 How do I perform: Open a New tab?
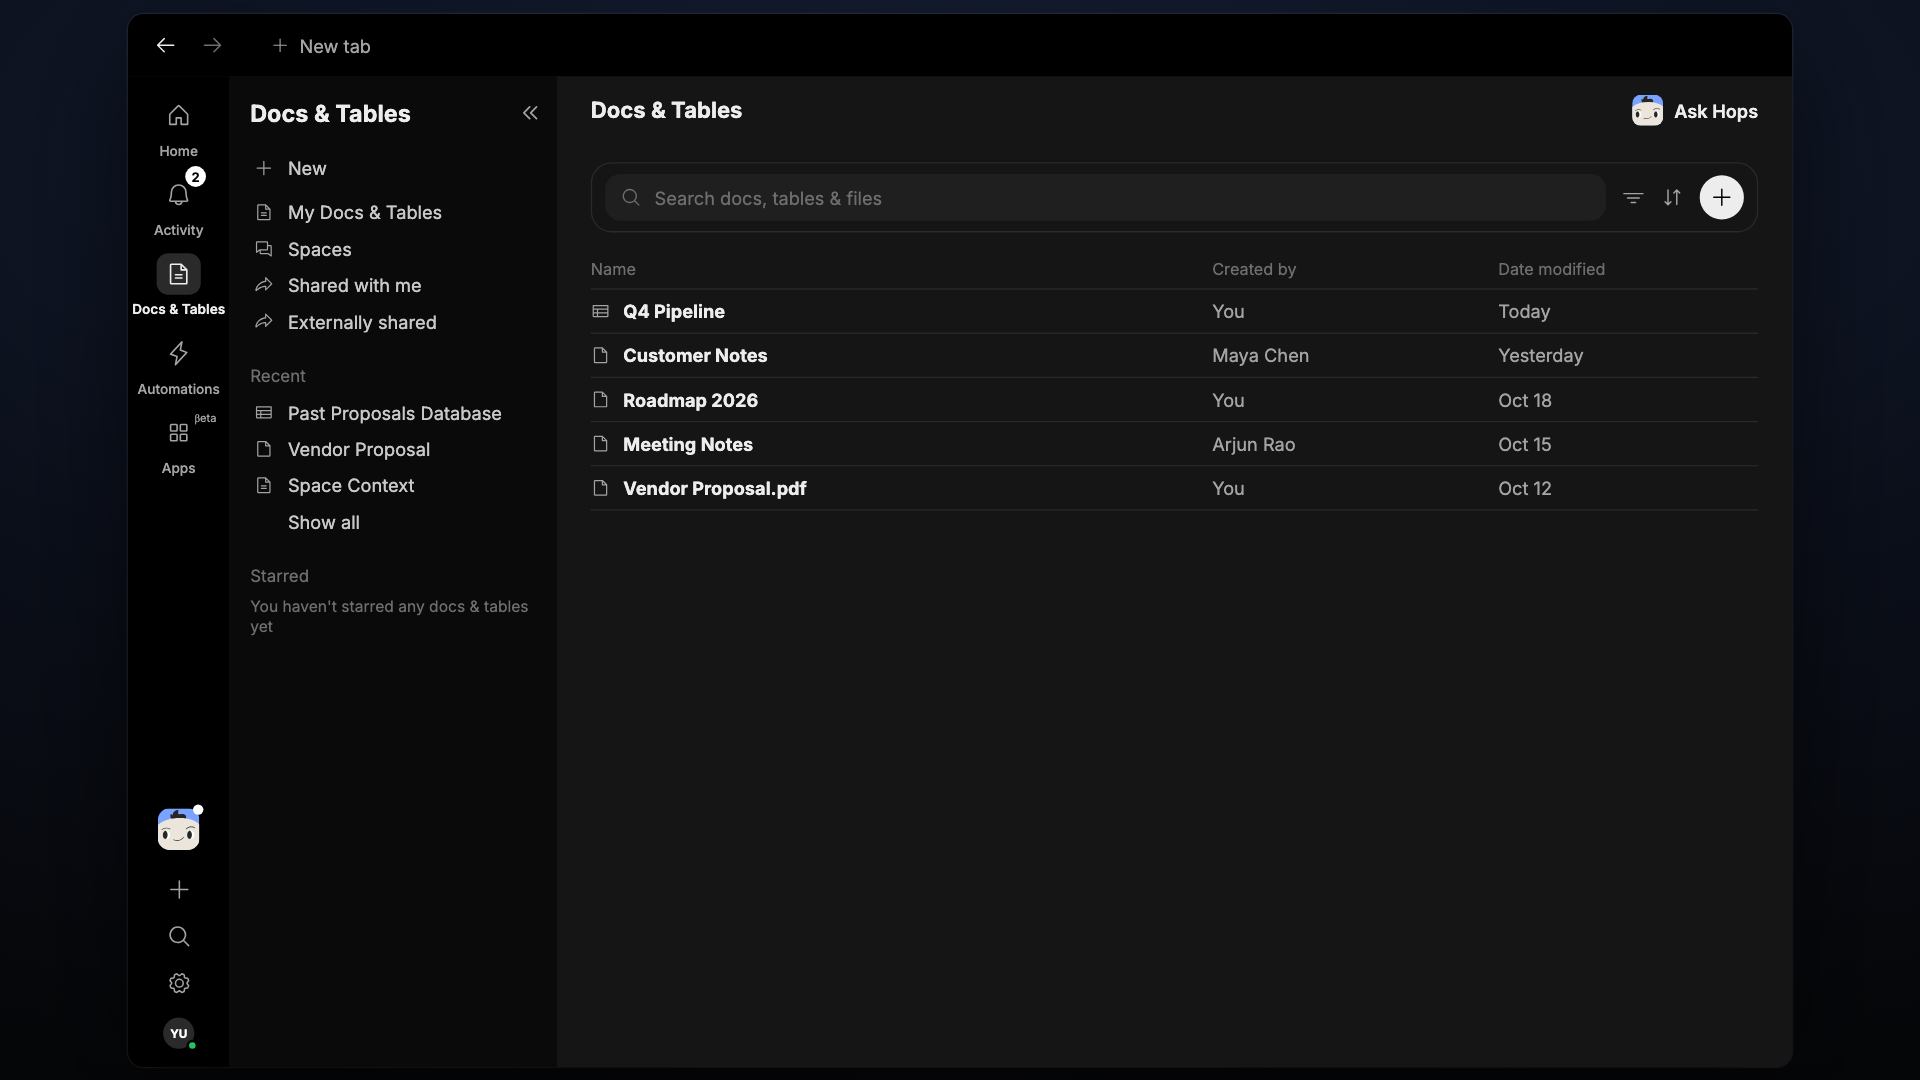[321, 46]
